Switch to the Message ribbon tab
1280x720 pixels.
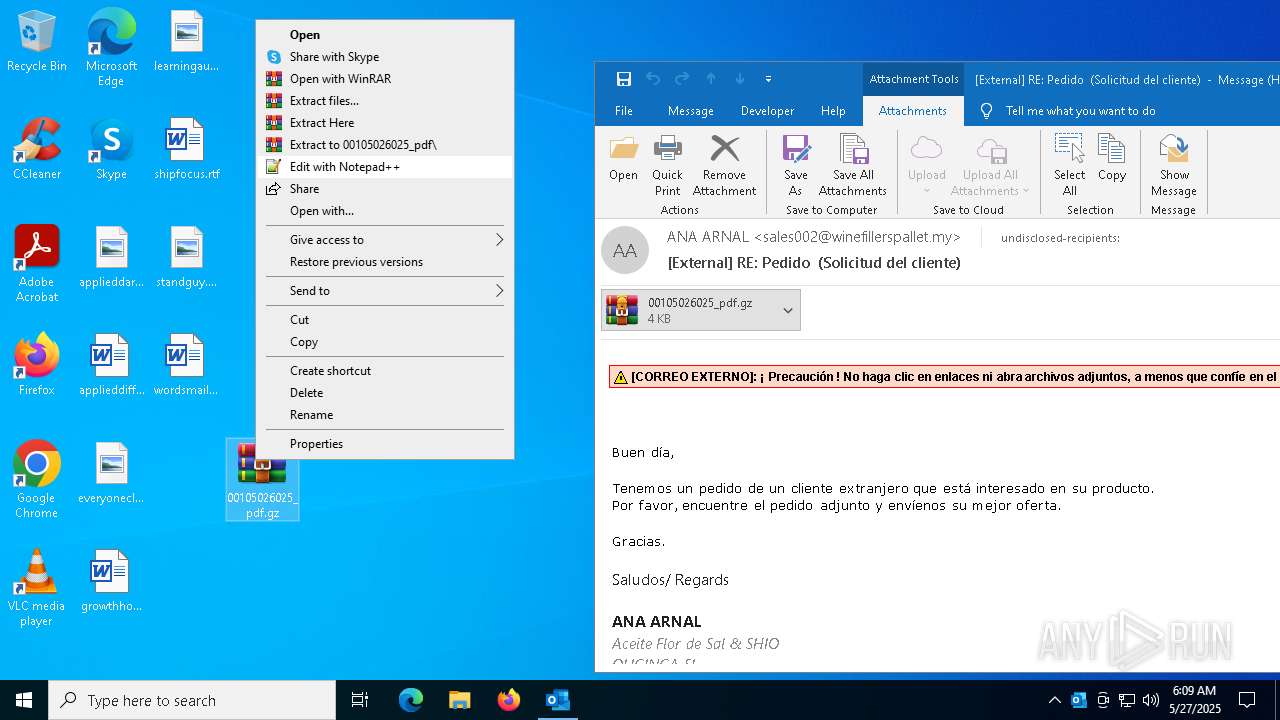tap(691, 111)
